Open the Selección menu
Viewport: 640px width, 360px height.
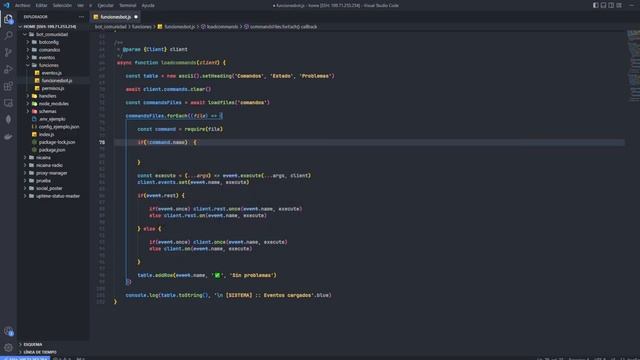point(62,5)
